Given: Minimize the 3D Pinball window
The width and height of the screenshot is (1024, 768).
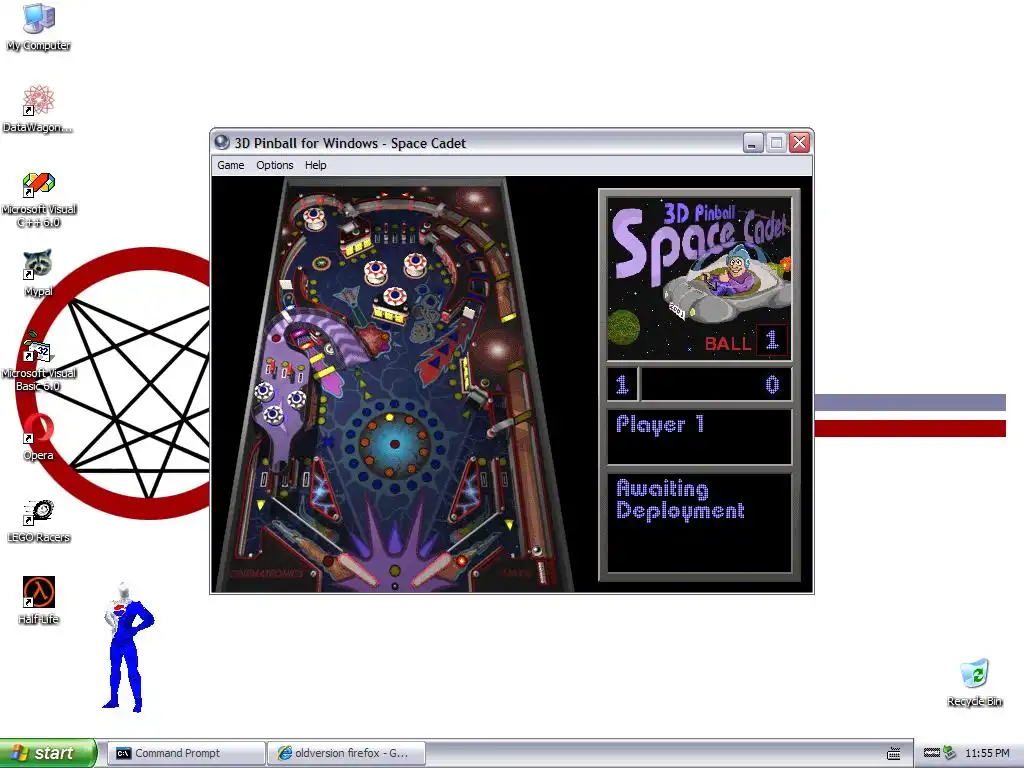Looking at the screenshot, I should [753, 142].
